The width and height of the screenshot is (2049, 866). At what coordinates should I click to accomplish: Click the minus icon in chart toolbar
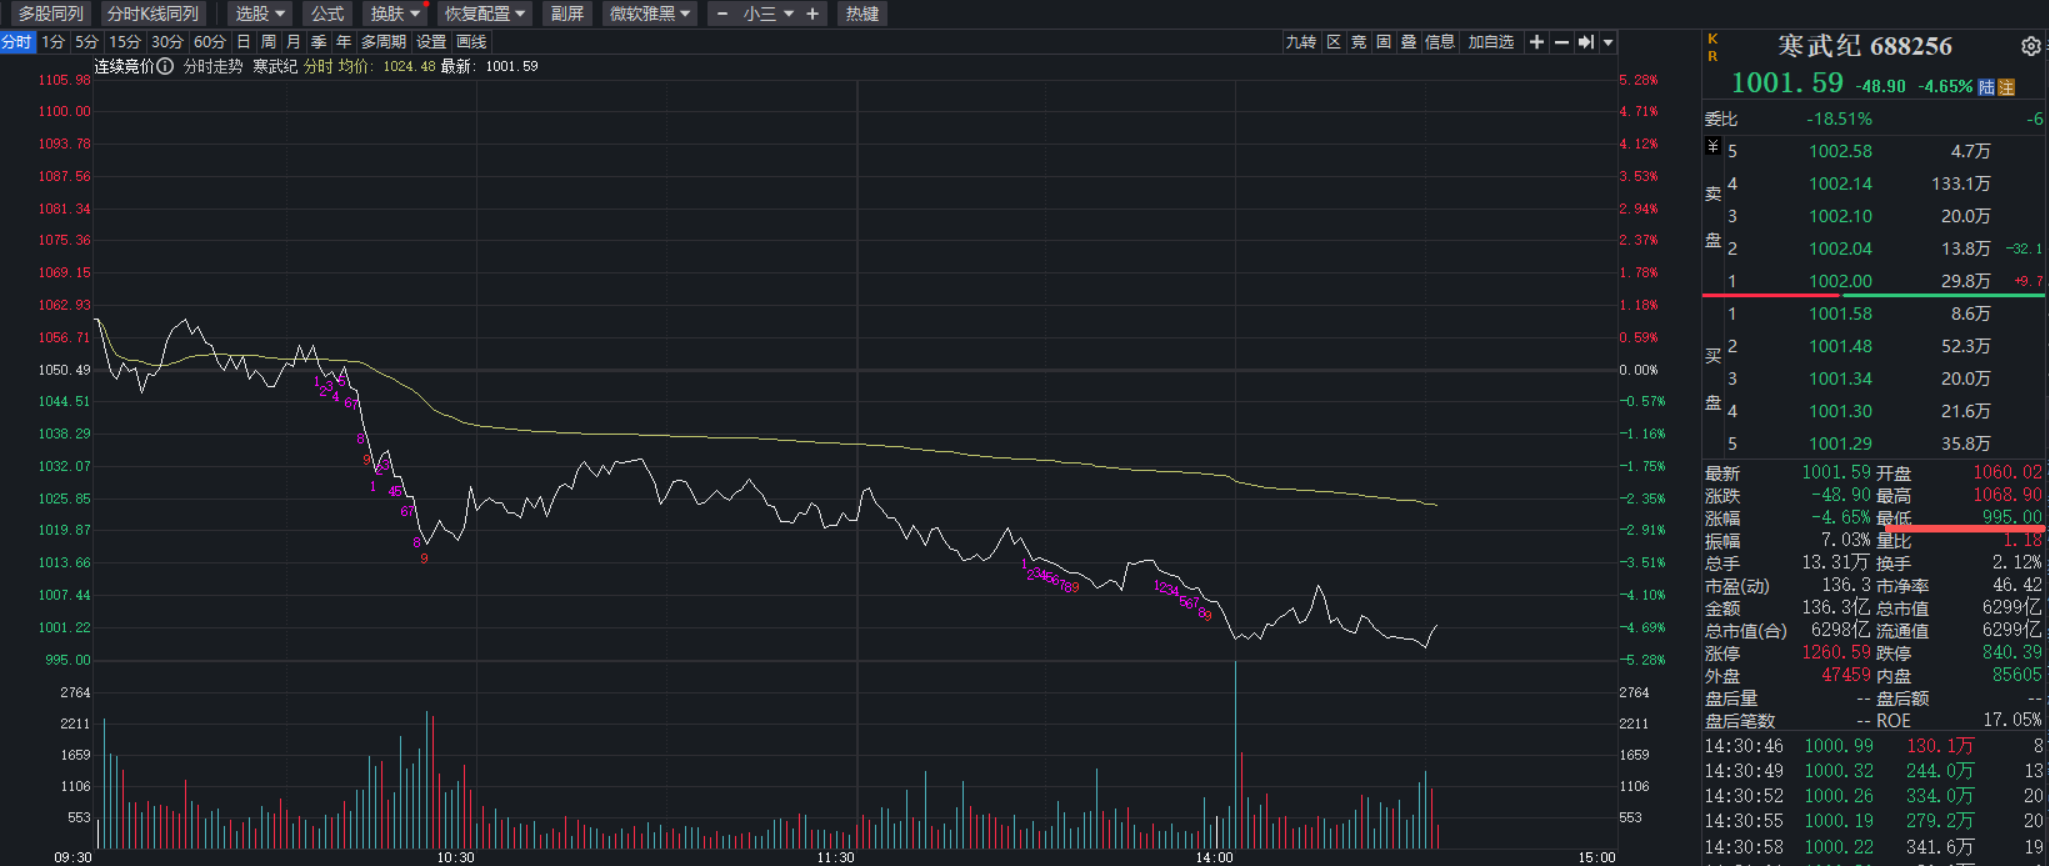[x=1561, y=42]
